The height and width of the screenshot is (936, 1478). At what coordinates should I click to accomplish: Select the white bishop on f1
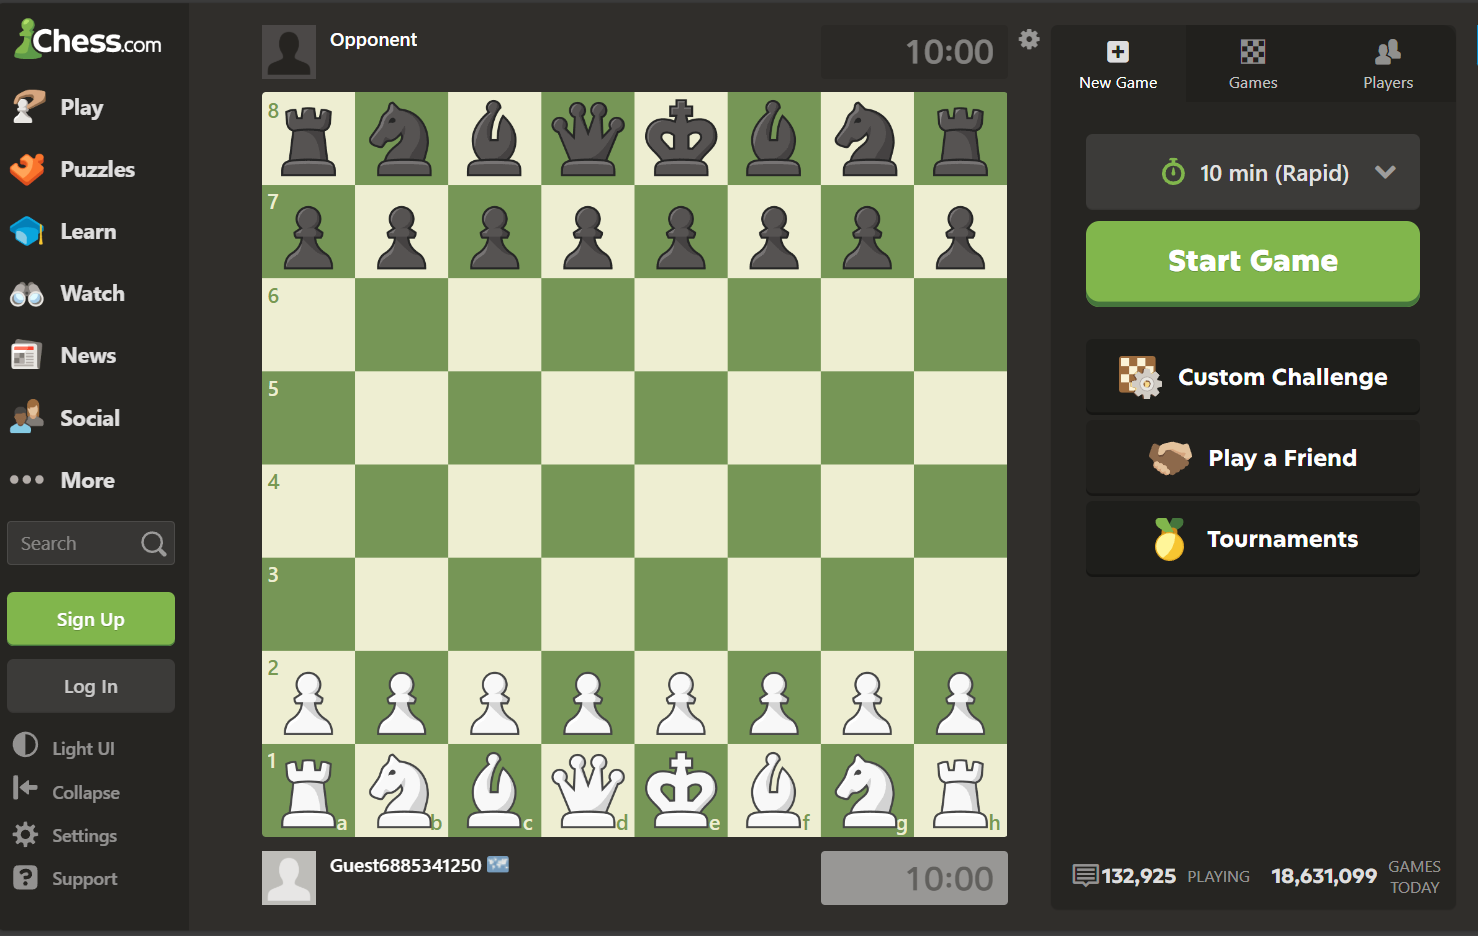point(774,791)
